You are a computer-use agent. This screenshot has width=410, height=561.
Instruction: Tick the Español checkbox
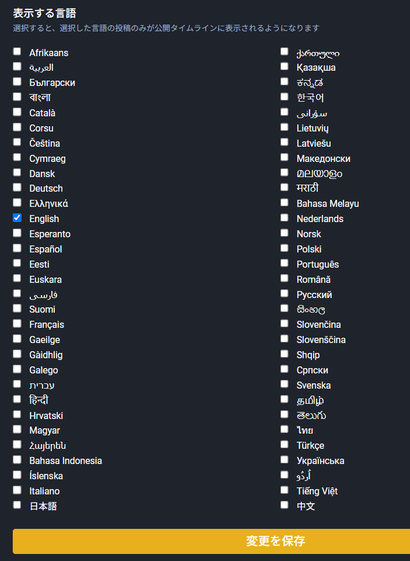point(17,248)
